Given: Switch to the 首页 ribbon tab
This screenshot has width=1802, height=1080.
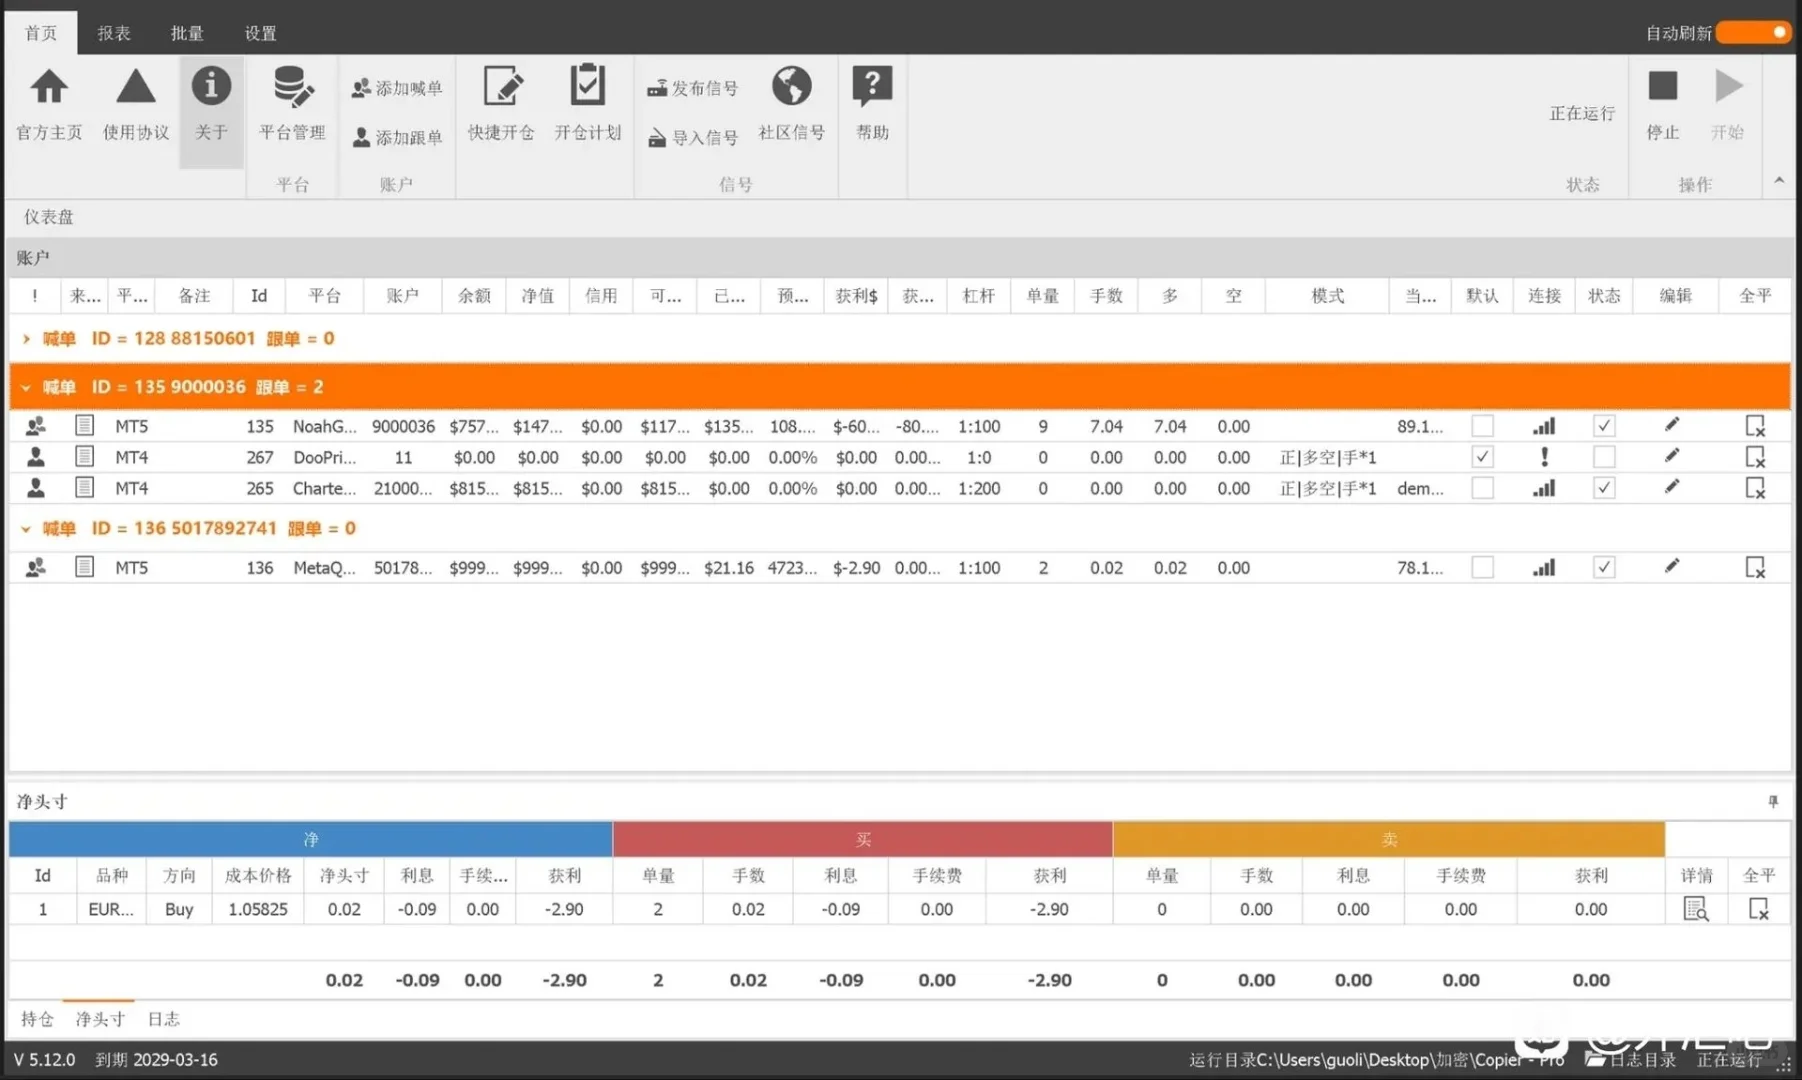Looking at the screenshot, I should coord(41,33).
